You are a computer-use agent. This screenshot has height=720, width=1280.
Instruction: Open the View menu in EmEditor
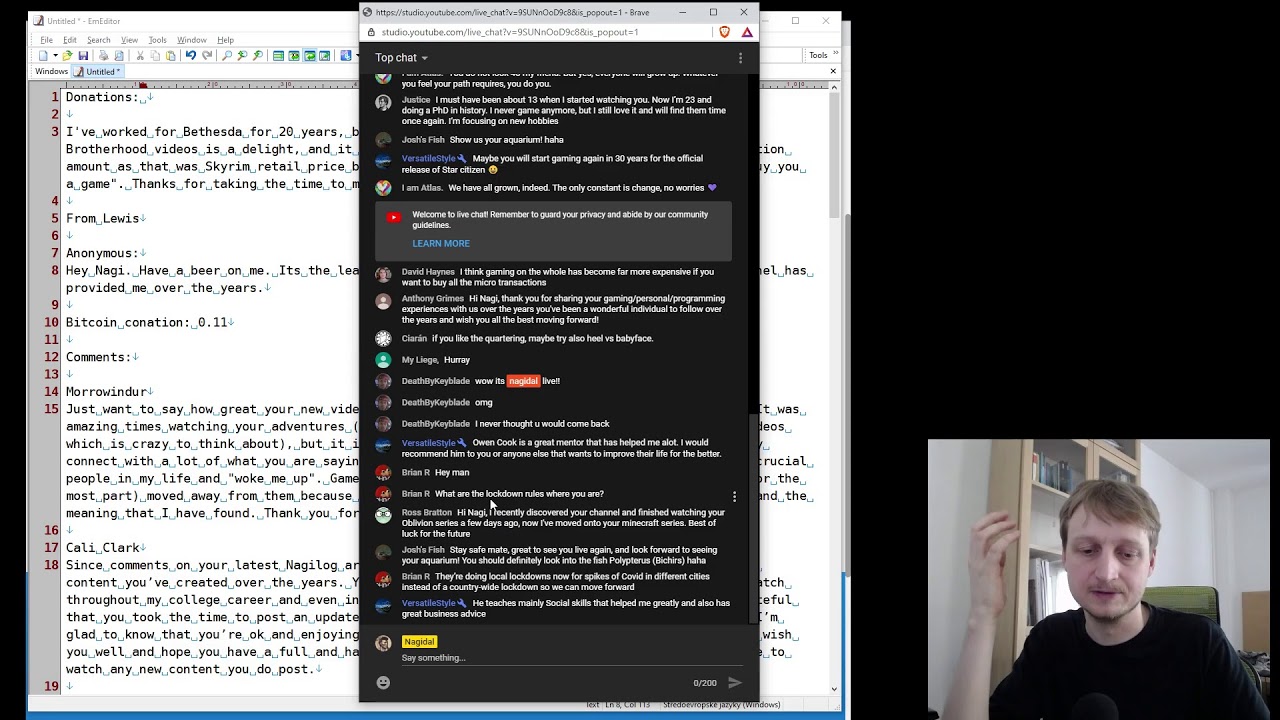pyautogui.click(x=129, y=40)
